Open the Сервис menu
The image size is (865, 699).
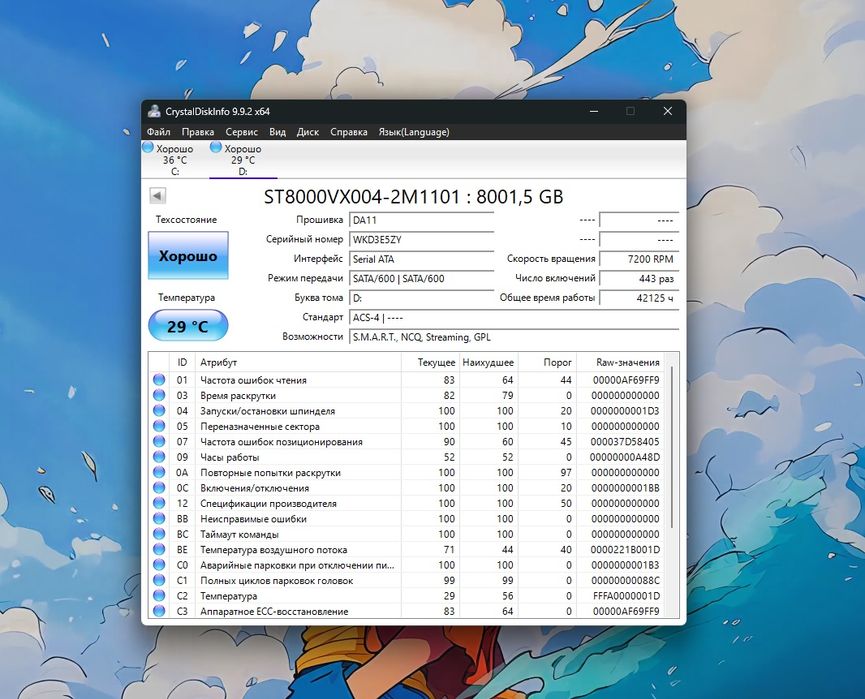pos(241,132)
